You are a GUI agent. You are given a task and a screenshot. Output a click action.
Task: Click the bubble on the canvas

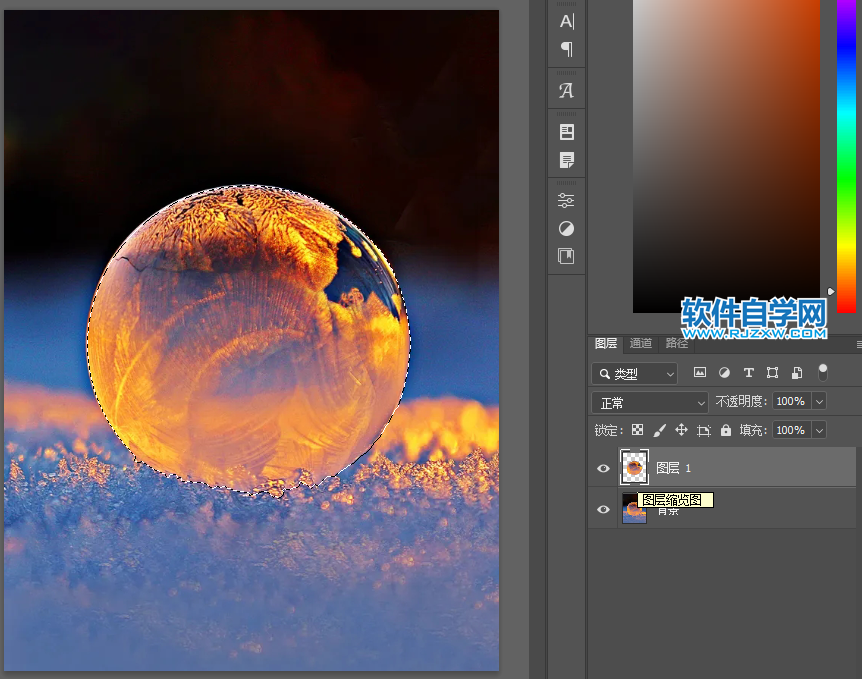coord(249,340)
